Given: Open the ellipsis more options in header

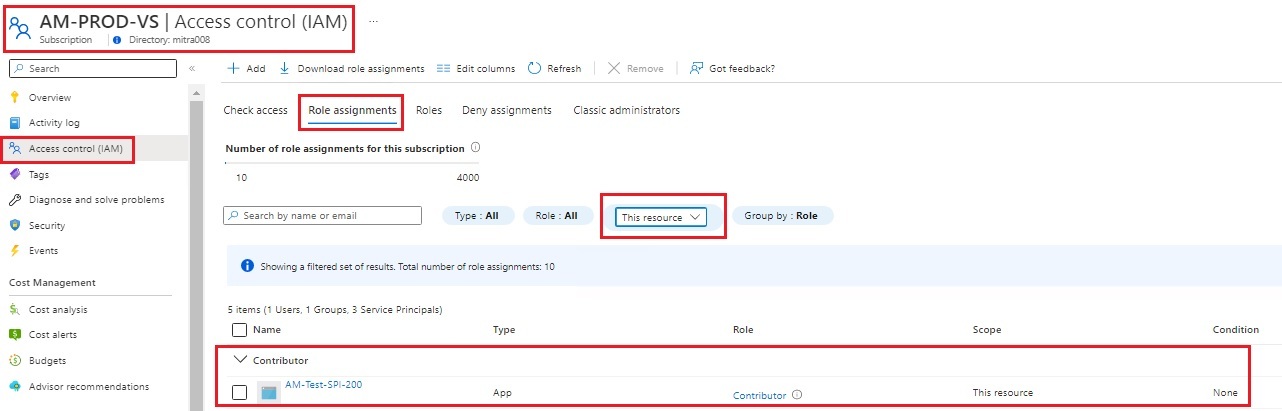Looking at the screenshot, I should [374, 20].
